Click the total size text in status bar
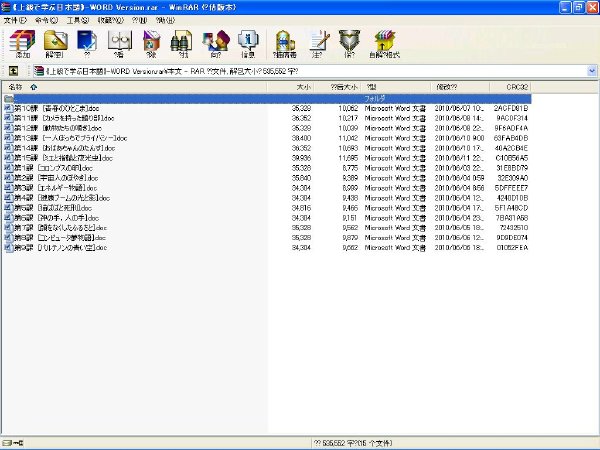 [x=352, y=443]
